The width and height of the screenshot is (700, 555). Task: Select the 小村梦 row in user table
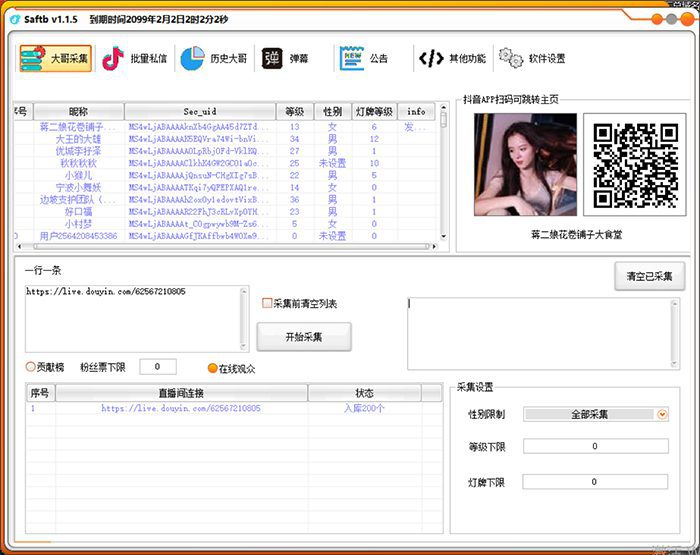tap(78, 224)
